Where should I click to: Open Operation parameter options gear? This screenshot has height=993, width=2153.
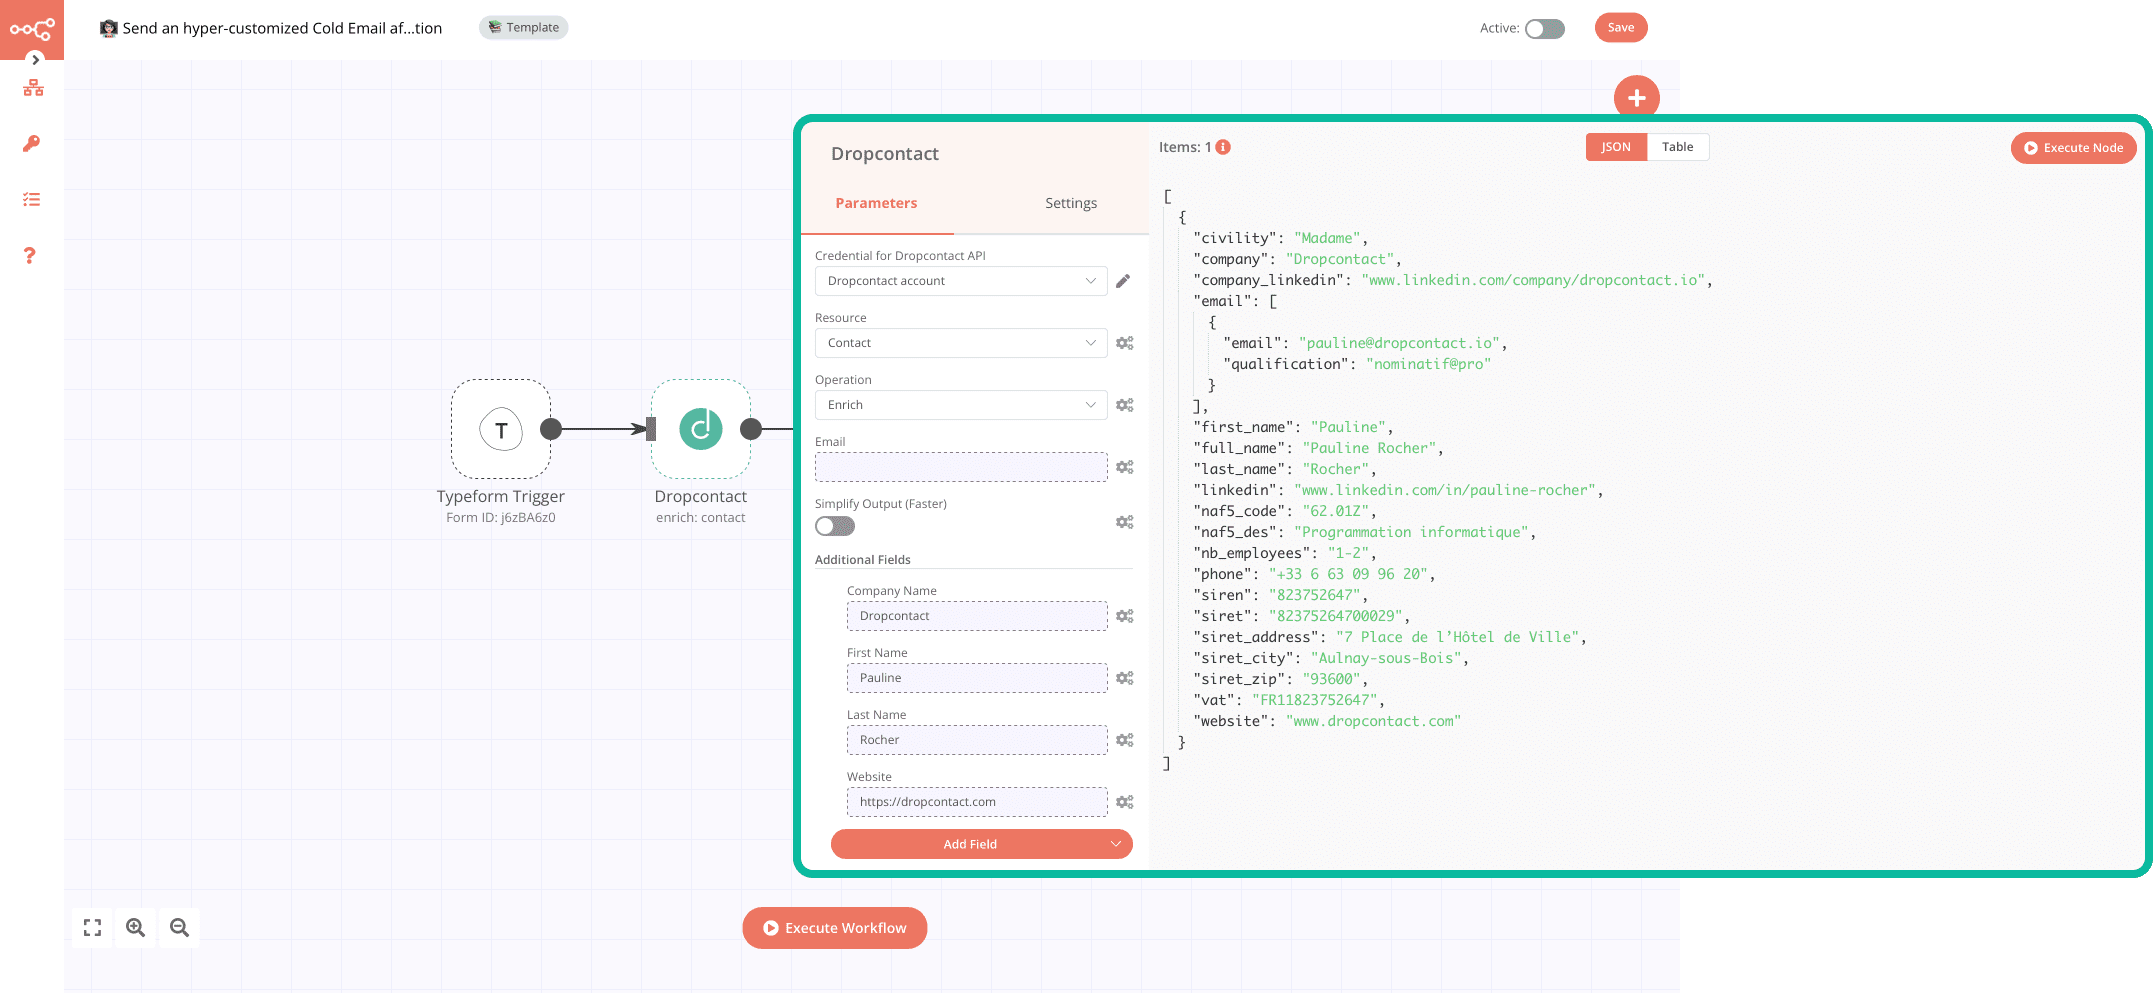(x=1124, y=405)
